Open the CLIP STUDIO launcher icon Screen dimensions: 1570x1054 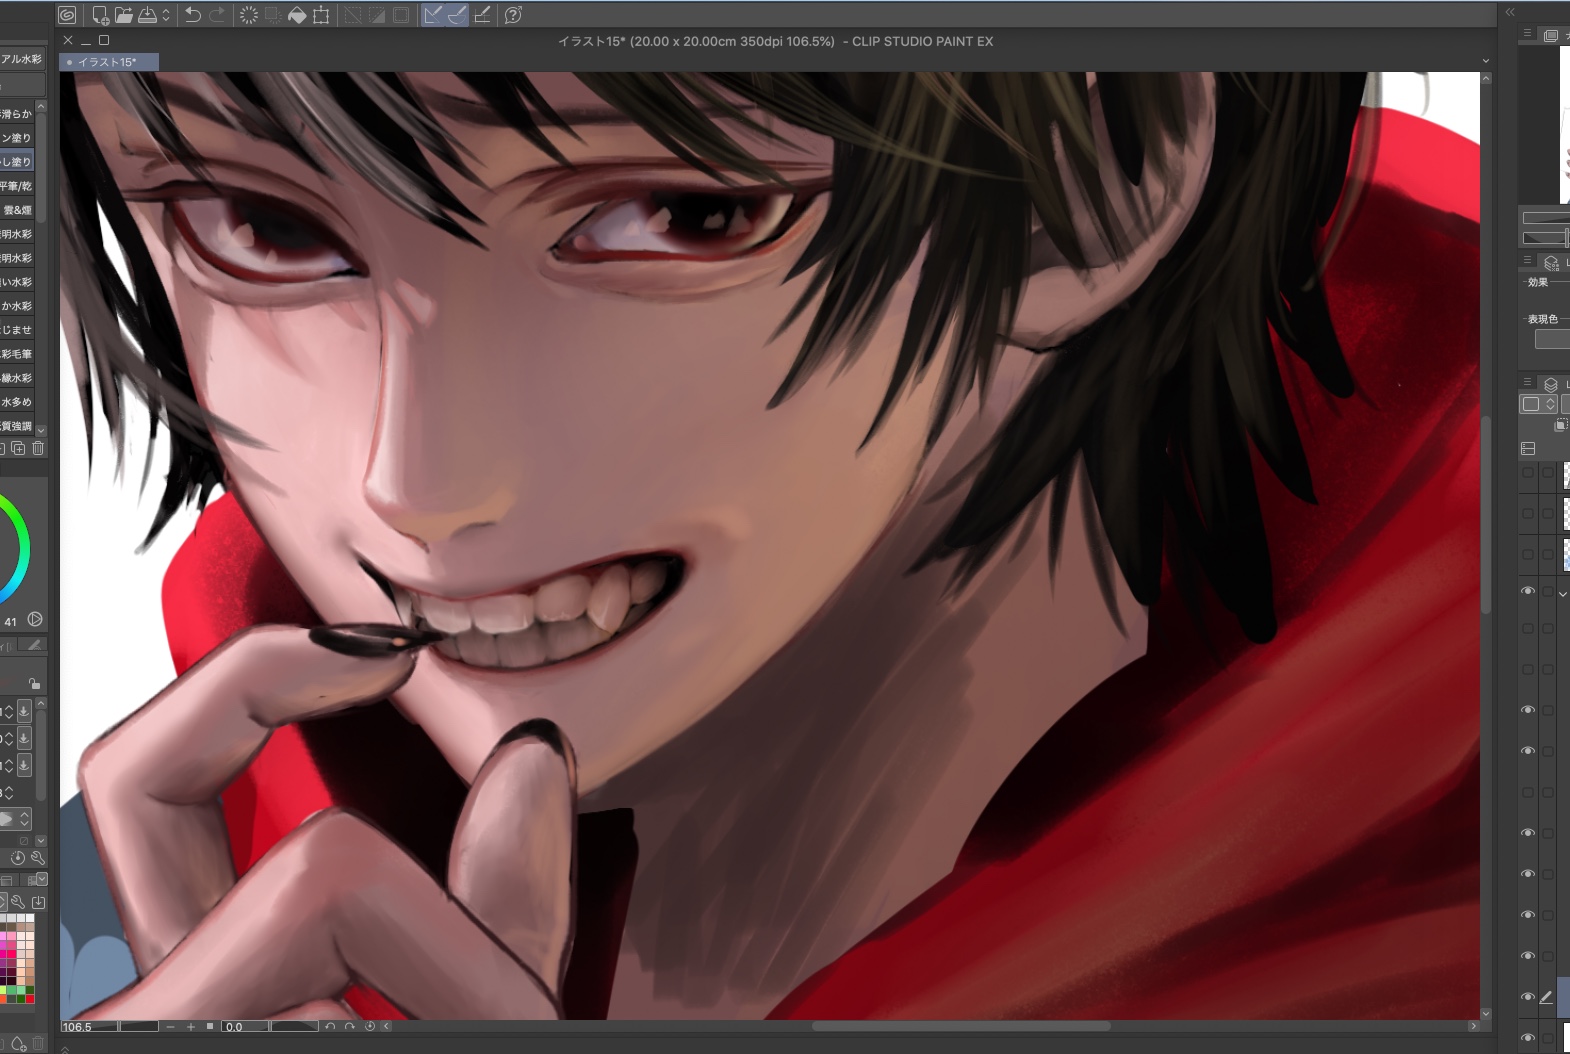(67, 15)
